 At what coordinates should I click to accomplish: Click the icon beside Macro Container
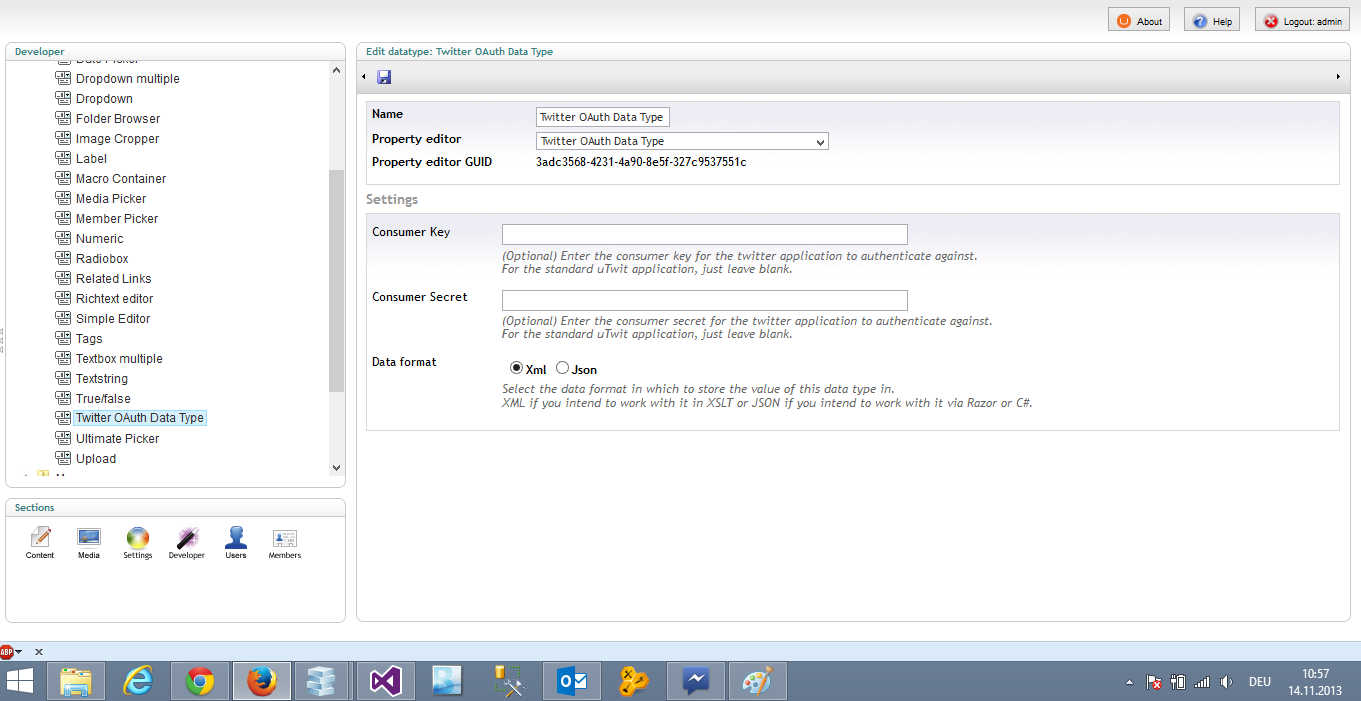pos(63,178)
